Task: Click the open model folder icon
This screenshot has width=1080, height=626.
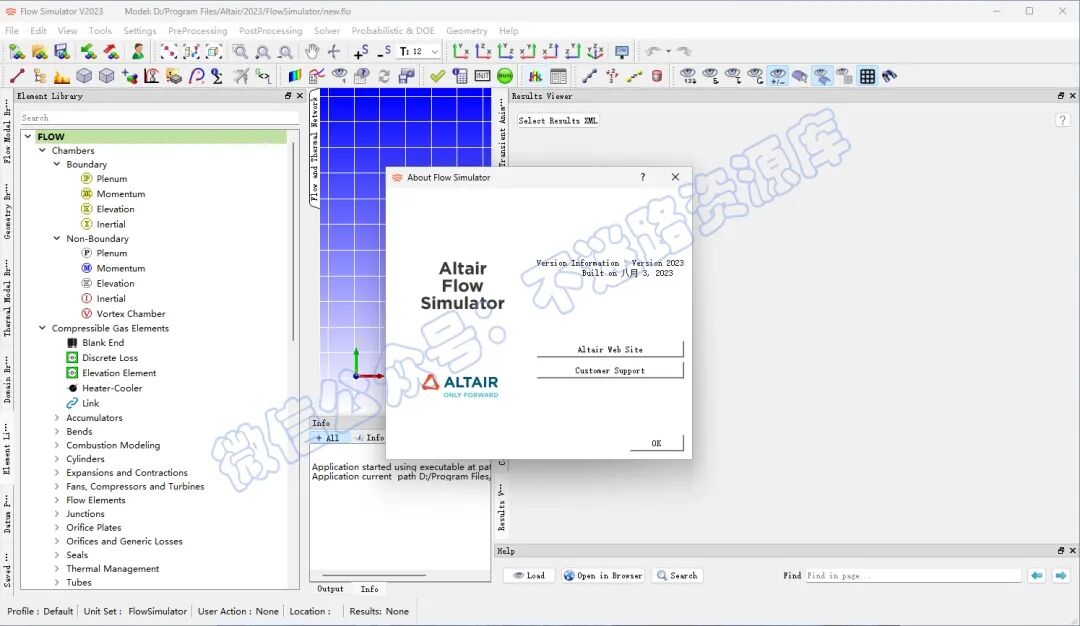Action: tap(39, 52)
